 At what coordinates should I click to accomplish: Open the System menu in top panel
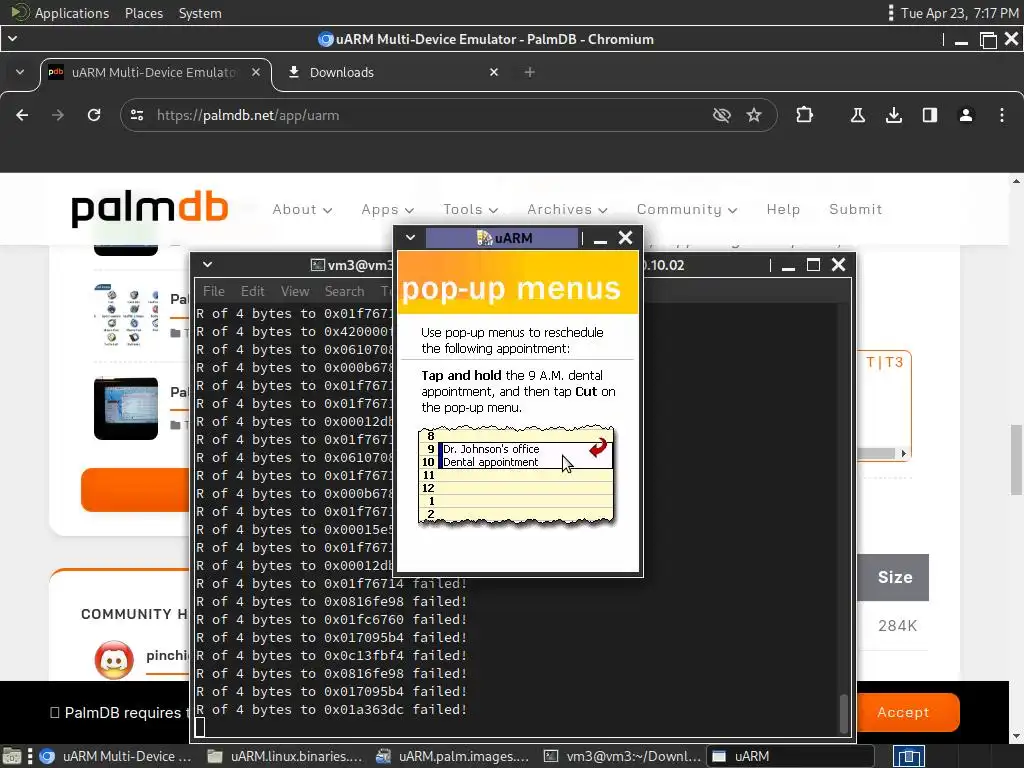[200, 13]
